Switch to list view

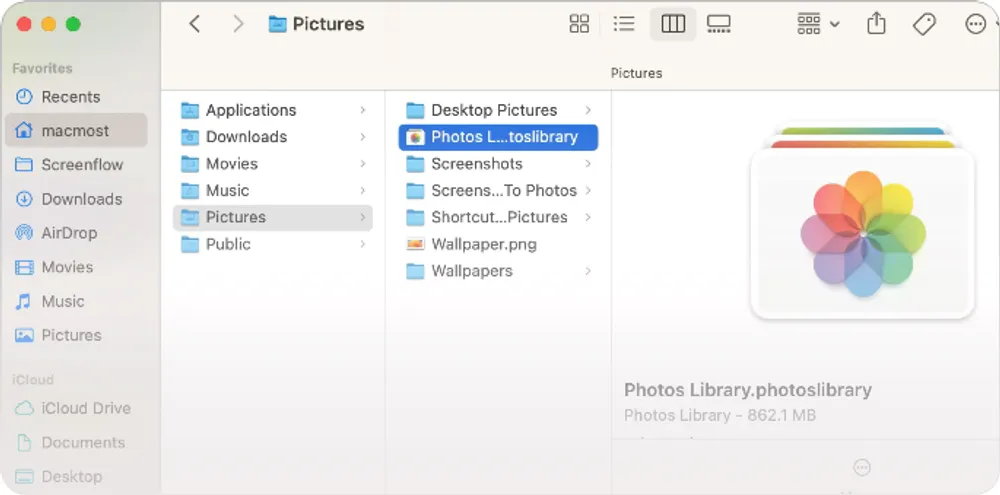click(624, 24)
